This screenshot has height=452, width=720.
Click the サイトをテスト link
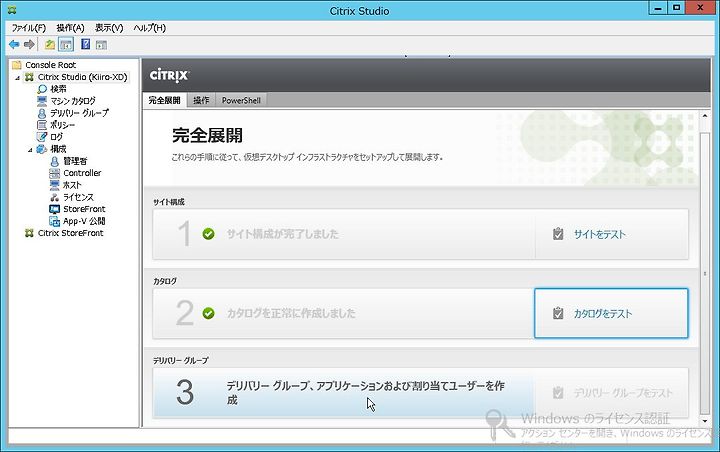click(x=599, y=234)
